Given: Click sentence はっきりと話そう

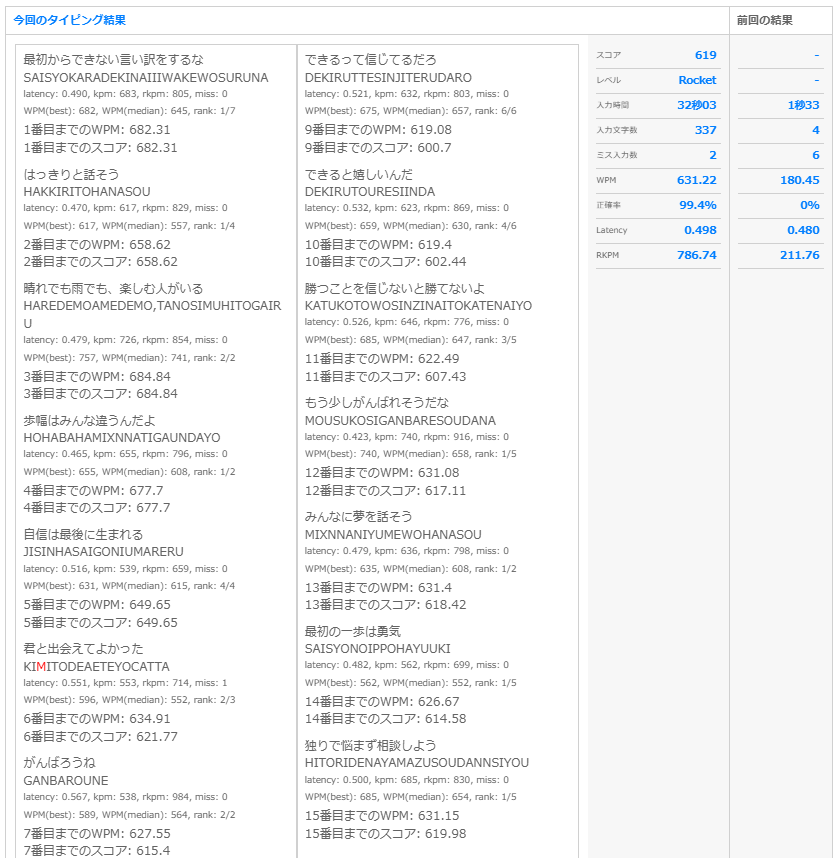Looking at the screenshot, I should click(71, 175).
